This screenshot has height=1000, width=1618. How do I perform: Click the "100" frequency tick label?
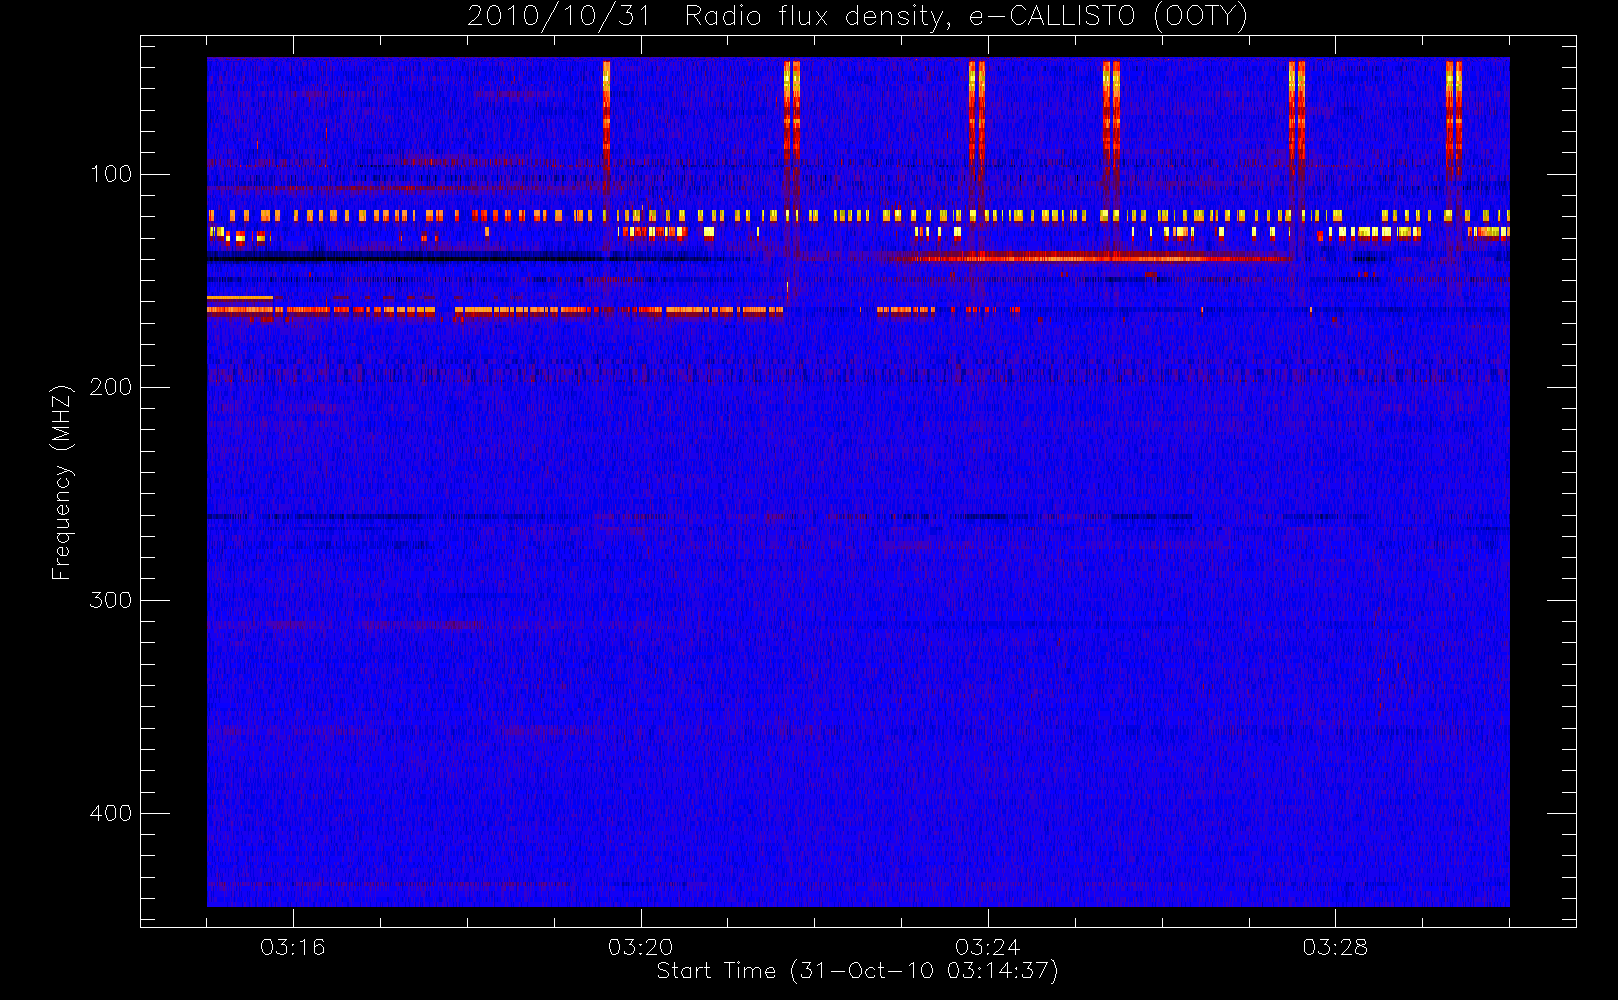[x=110, y=174]
